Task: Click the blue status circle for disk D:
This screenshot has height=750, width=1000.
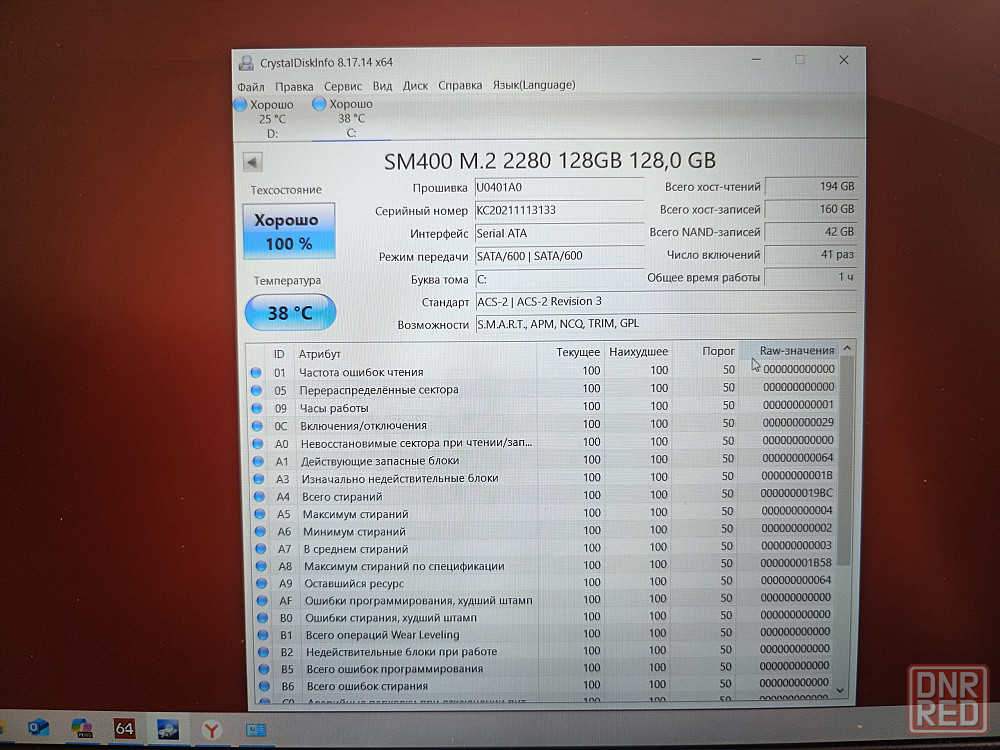Action: (240, 105)
